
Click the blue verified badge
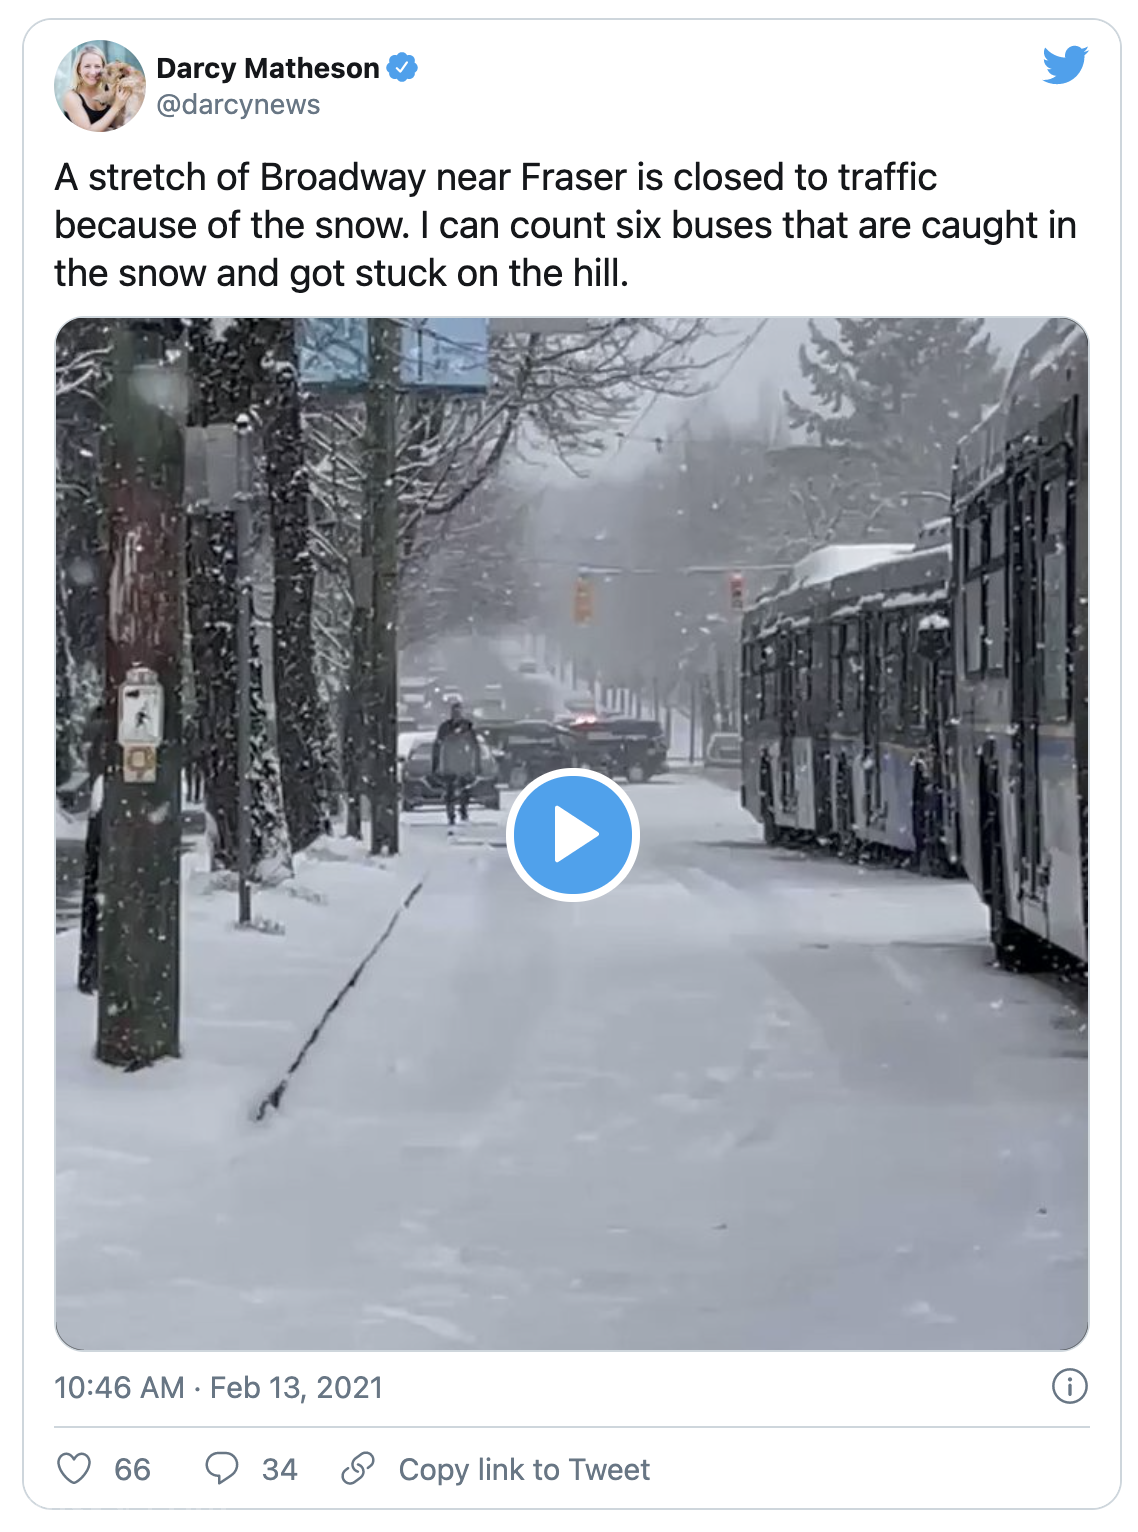point(402,68)
